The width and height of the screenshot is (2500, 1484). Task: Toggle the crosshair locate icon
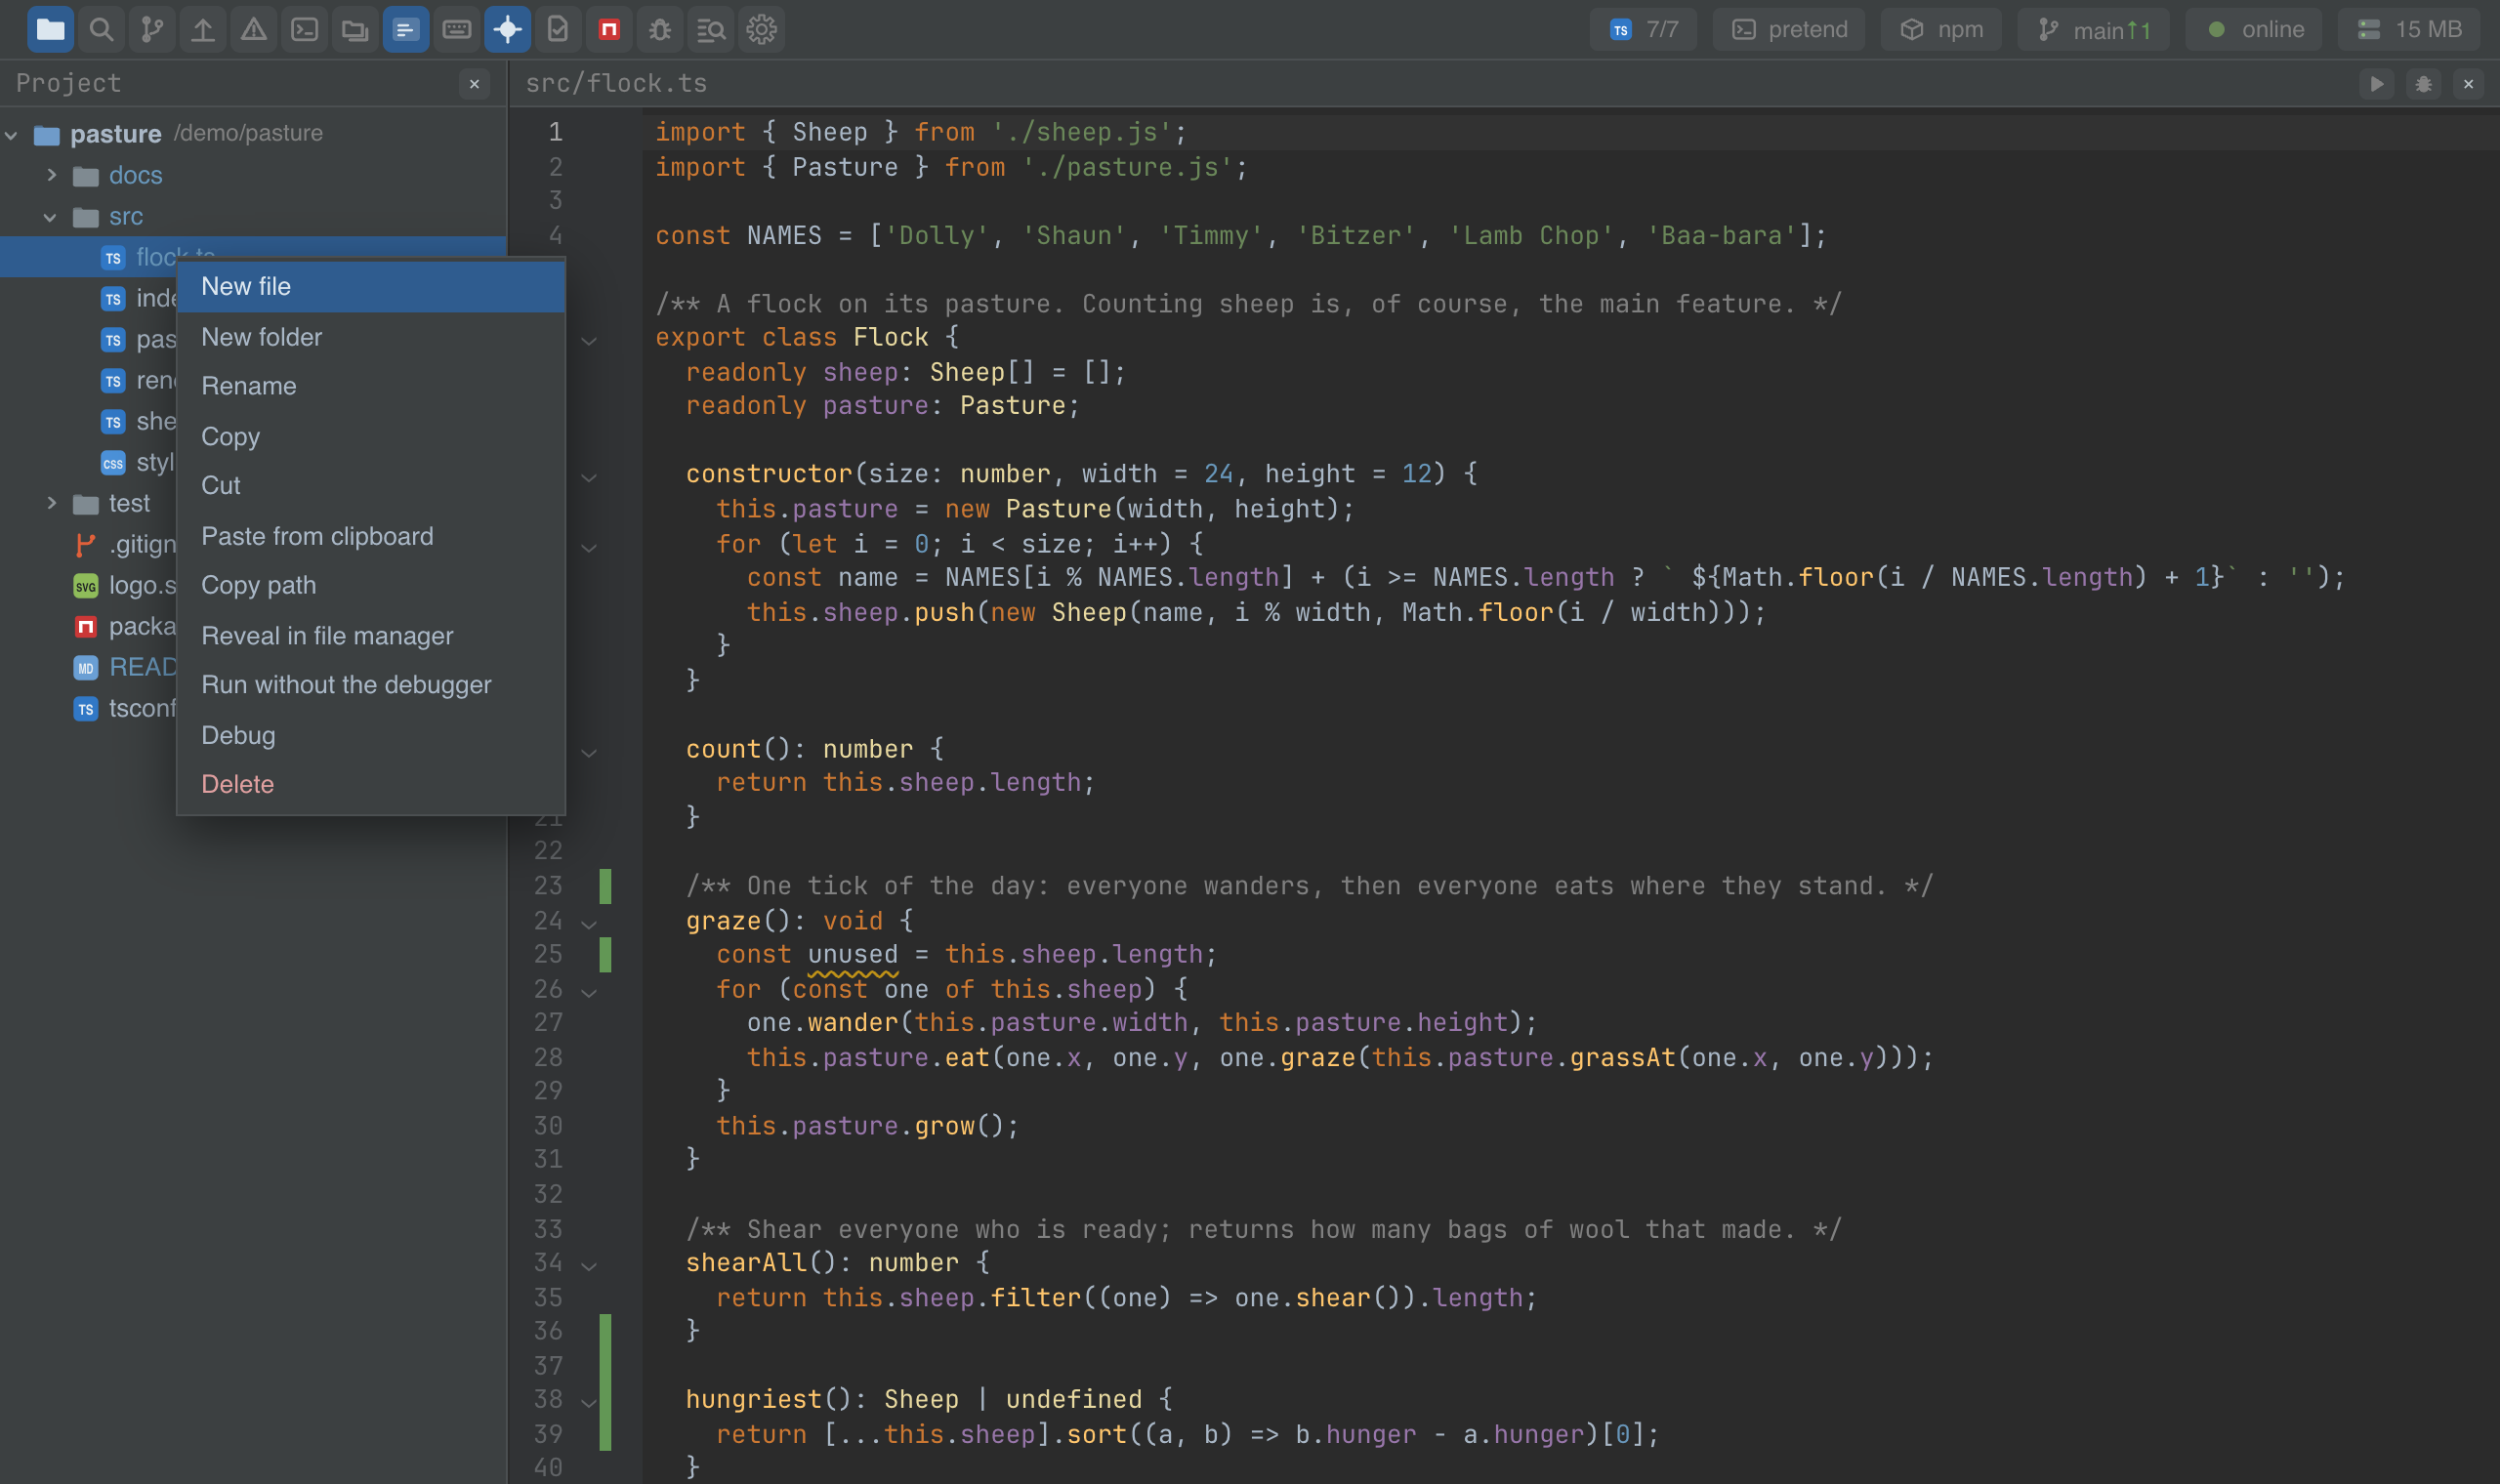508,30
